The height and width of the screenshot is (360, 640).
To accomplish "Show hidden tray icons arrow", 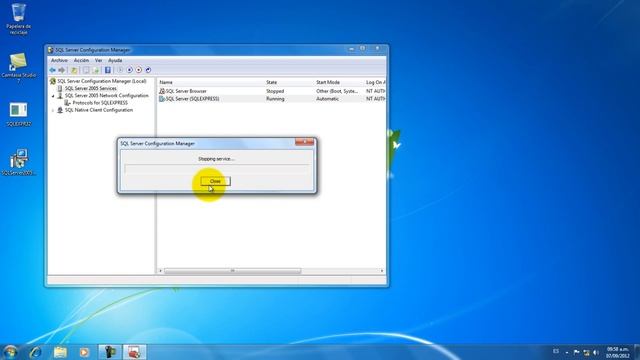I will [x=567, y=352].
